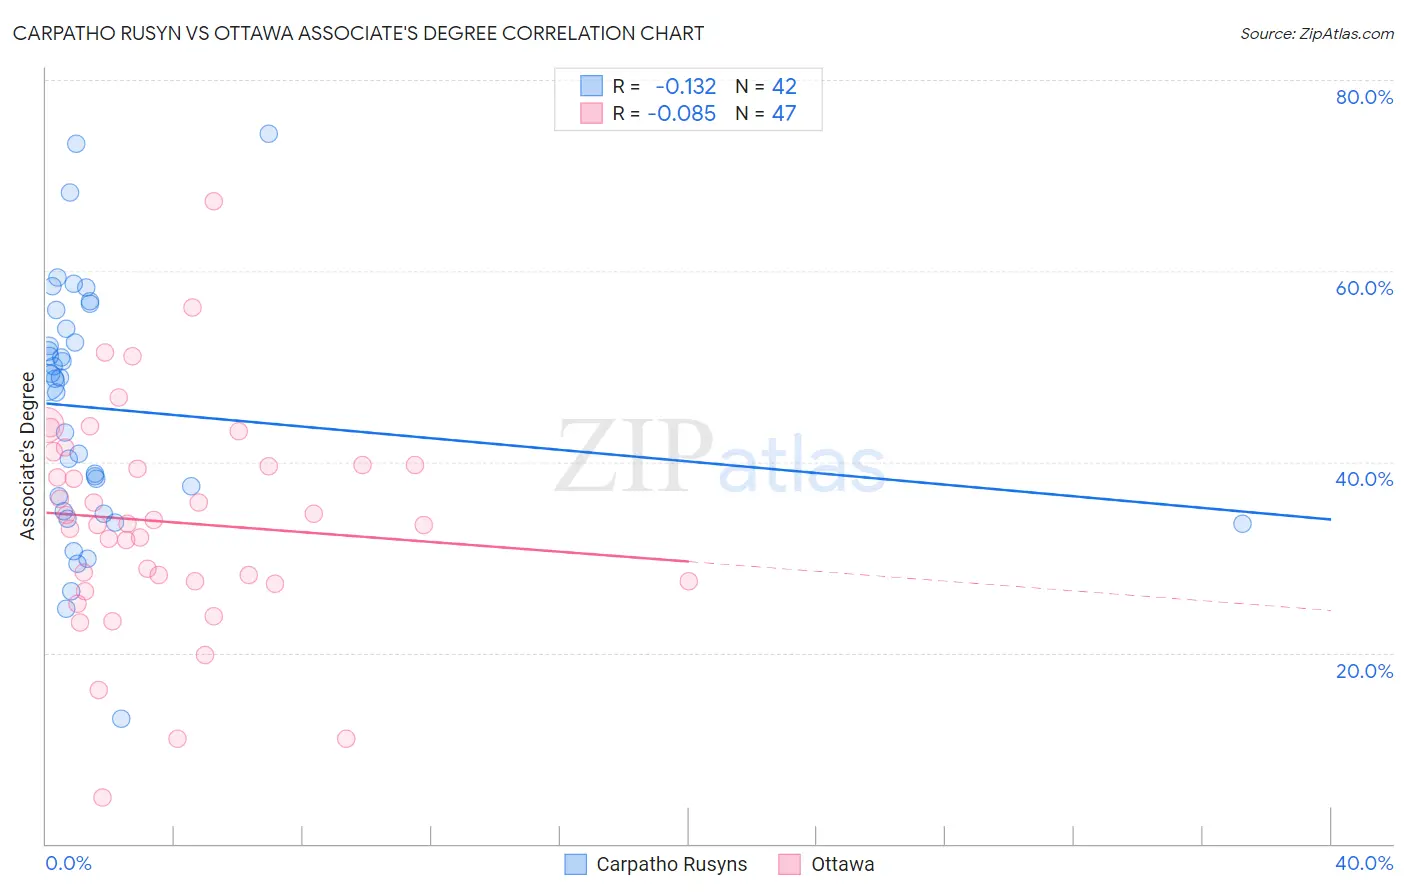Viewport: 1406px width, 892px height.
Task: Click the highest pink data point near 67%
Action: tap(213, 201)
